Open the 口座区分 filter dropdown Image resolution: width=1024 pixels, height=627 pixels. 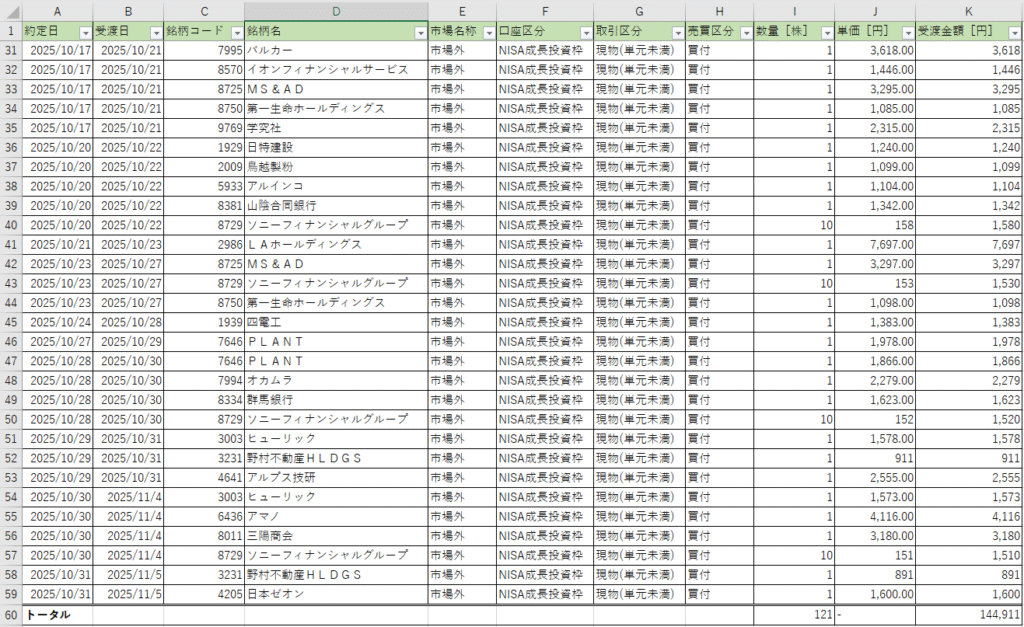pyautogui.click(x=584, y=32)
